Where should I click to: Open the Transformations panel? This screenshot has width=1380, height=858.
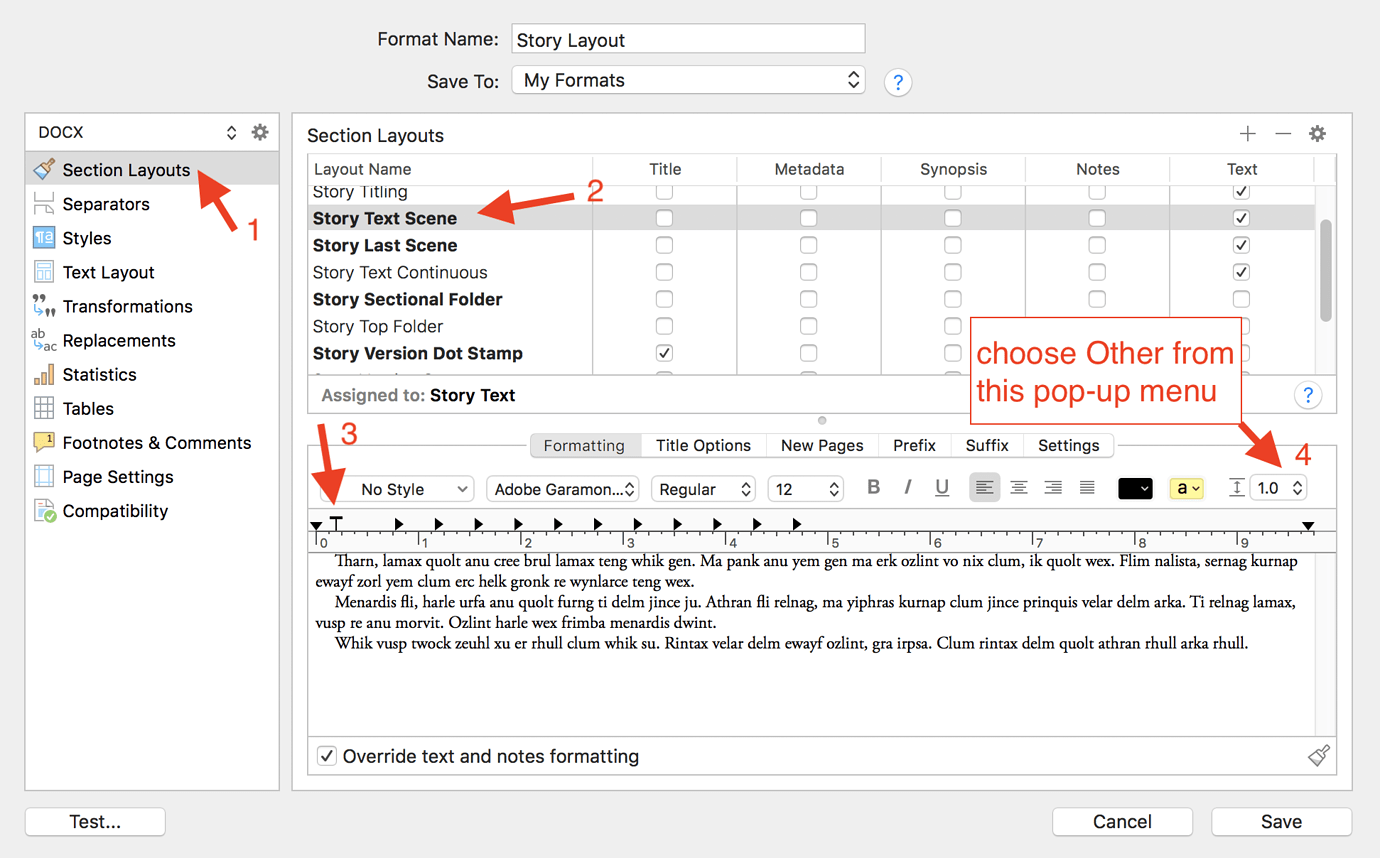pos(126,306)
